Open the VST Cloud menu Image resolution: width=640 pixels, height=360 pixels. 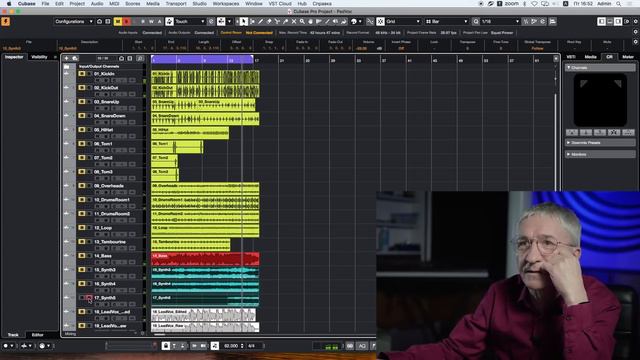(280, 4)
